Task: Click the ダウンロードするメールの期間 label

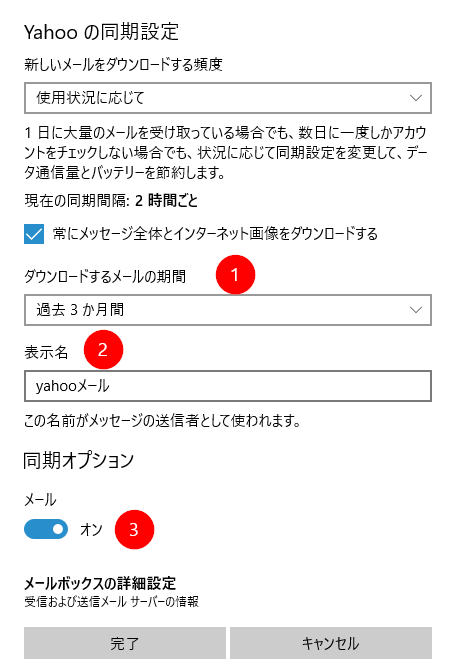Action: [105, 276]
